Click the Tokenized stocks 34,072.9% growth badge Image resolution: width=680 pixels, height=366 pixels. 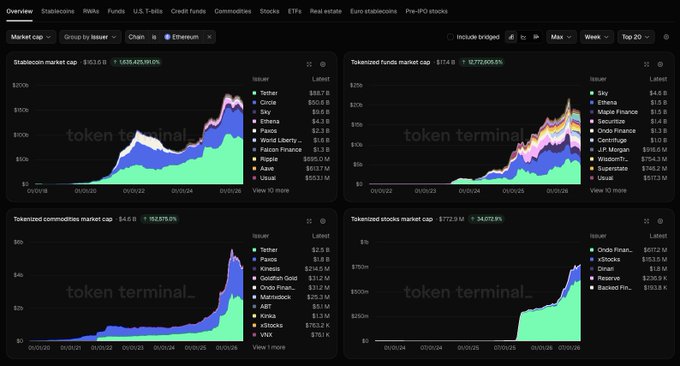click(486, 219)
